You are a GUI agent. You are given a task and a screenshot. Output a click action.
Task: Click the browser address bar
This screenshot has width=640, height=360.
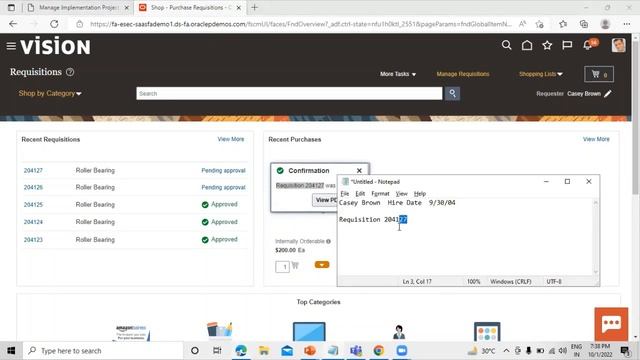coord(300,24)
